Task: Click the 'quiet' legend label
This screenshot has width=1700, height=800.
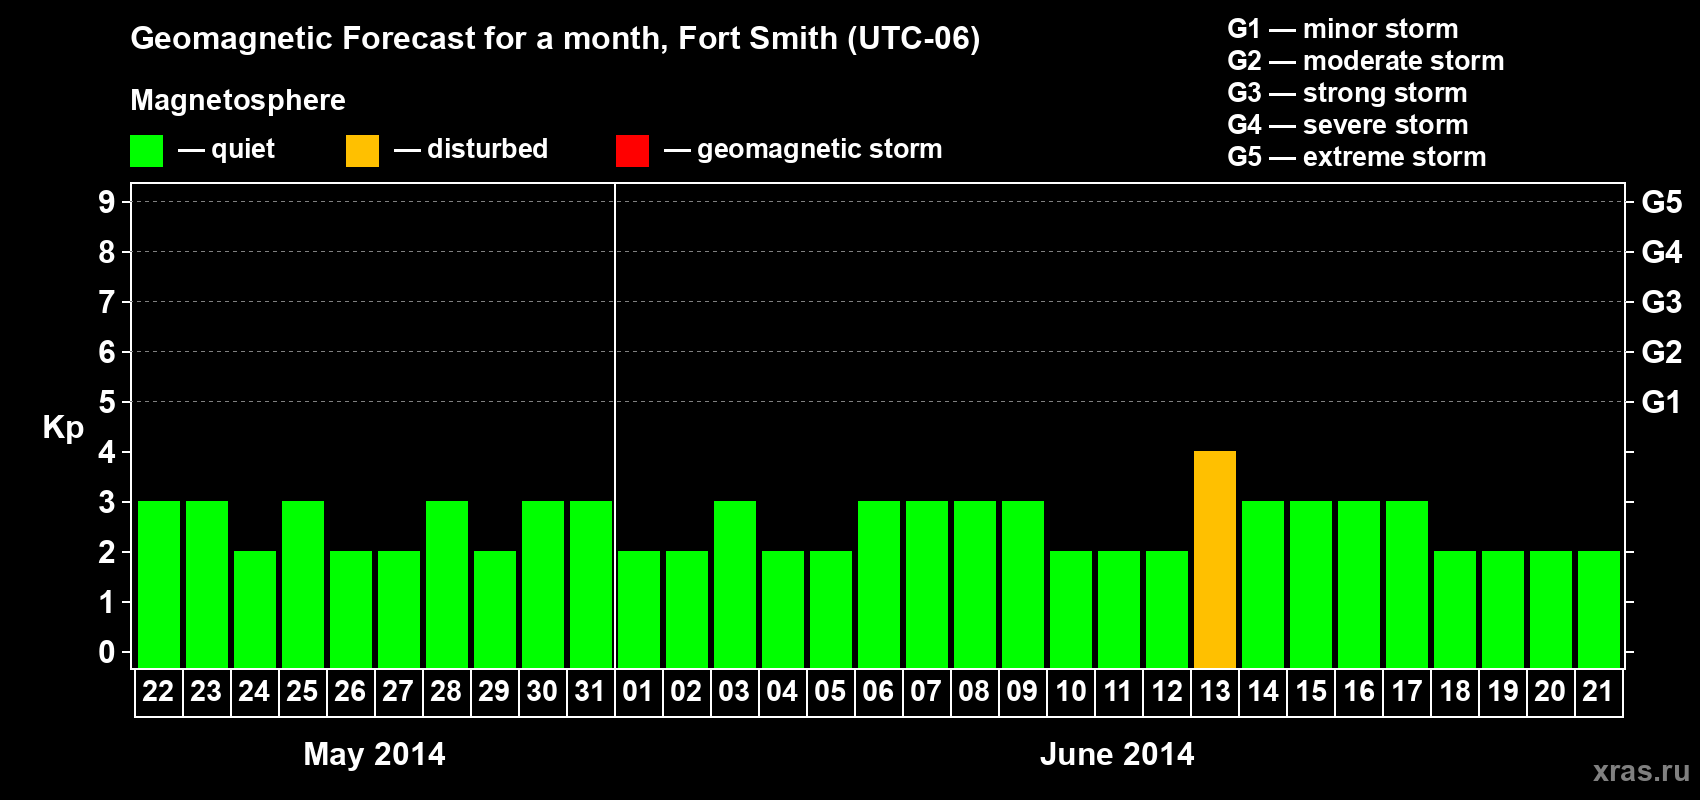Action: point(243,149)
